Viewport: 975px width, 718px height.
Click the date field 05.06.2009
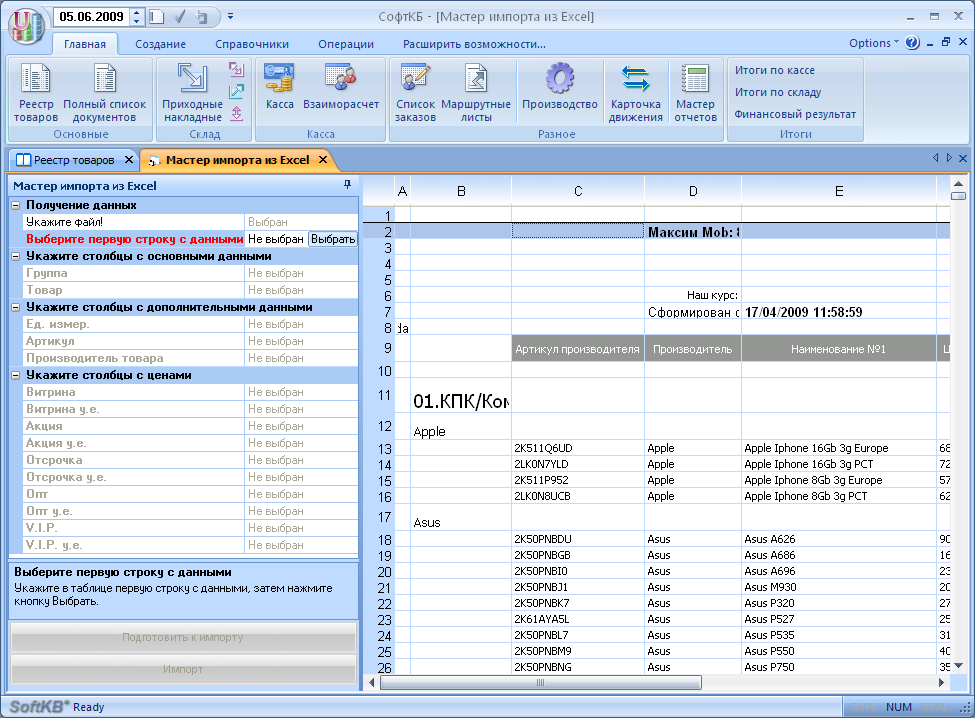[91, 17]
